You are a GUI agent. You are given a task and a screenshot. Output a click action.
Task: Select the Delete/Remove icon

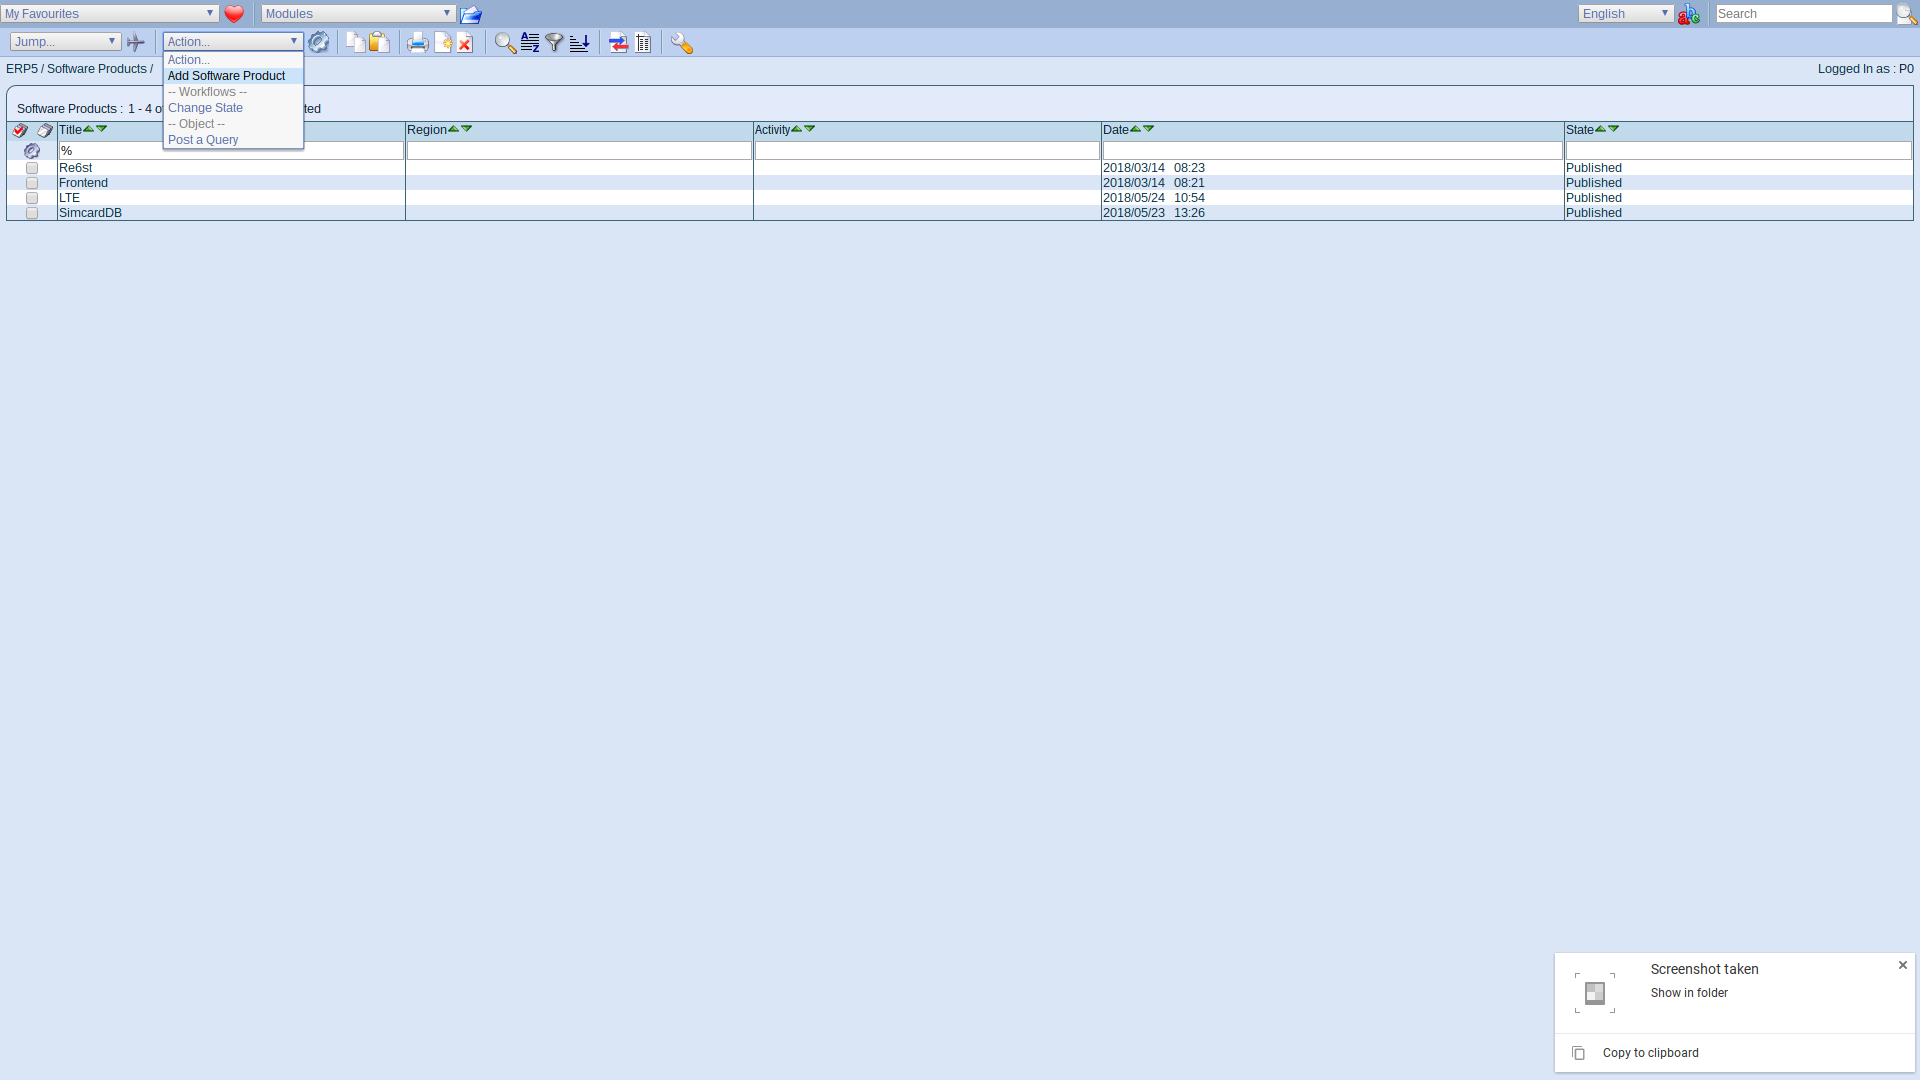coord(464,42)
